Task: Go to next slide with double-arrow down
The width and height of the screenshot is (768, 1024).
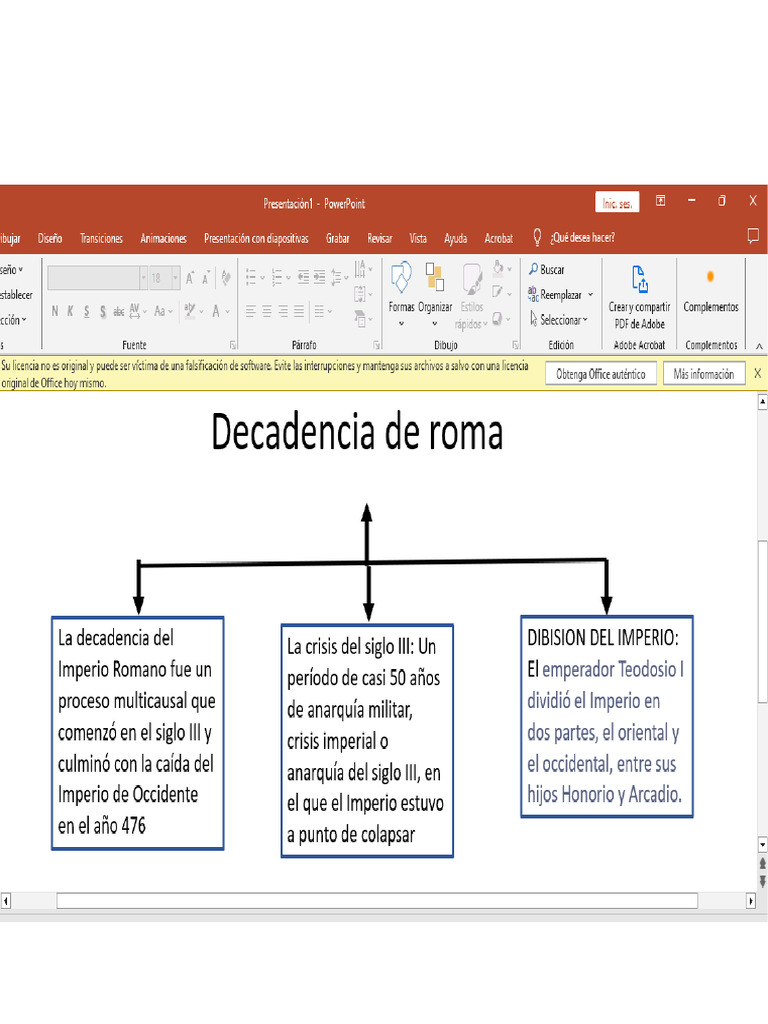Action: pyautogui.click(x=762, y=881)
